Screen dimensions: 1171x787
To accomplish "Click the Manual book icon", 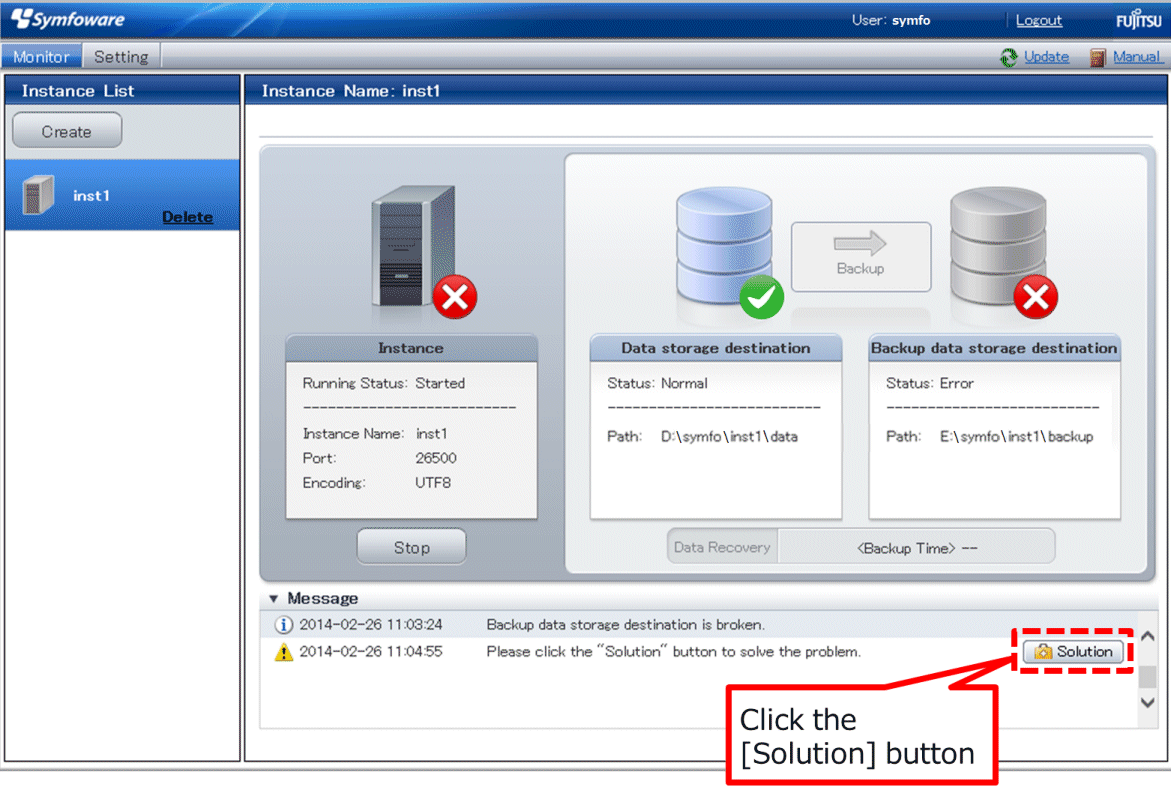I will point(1097,57).
